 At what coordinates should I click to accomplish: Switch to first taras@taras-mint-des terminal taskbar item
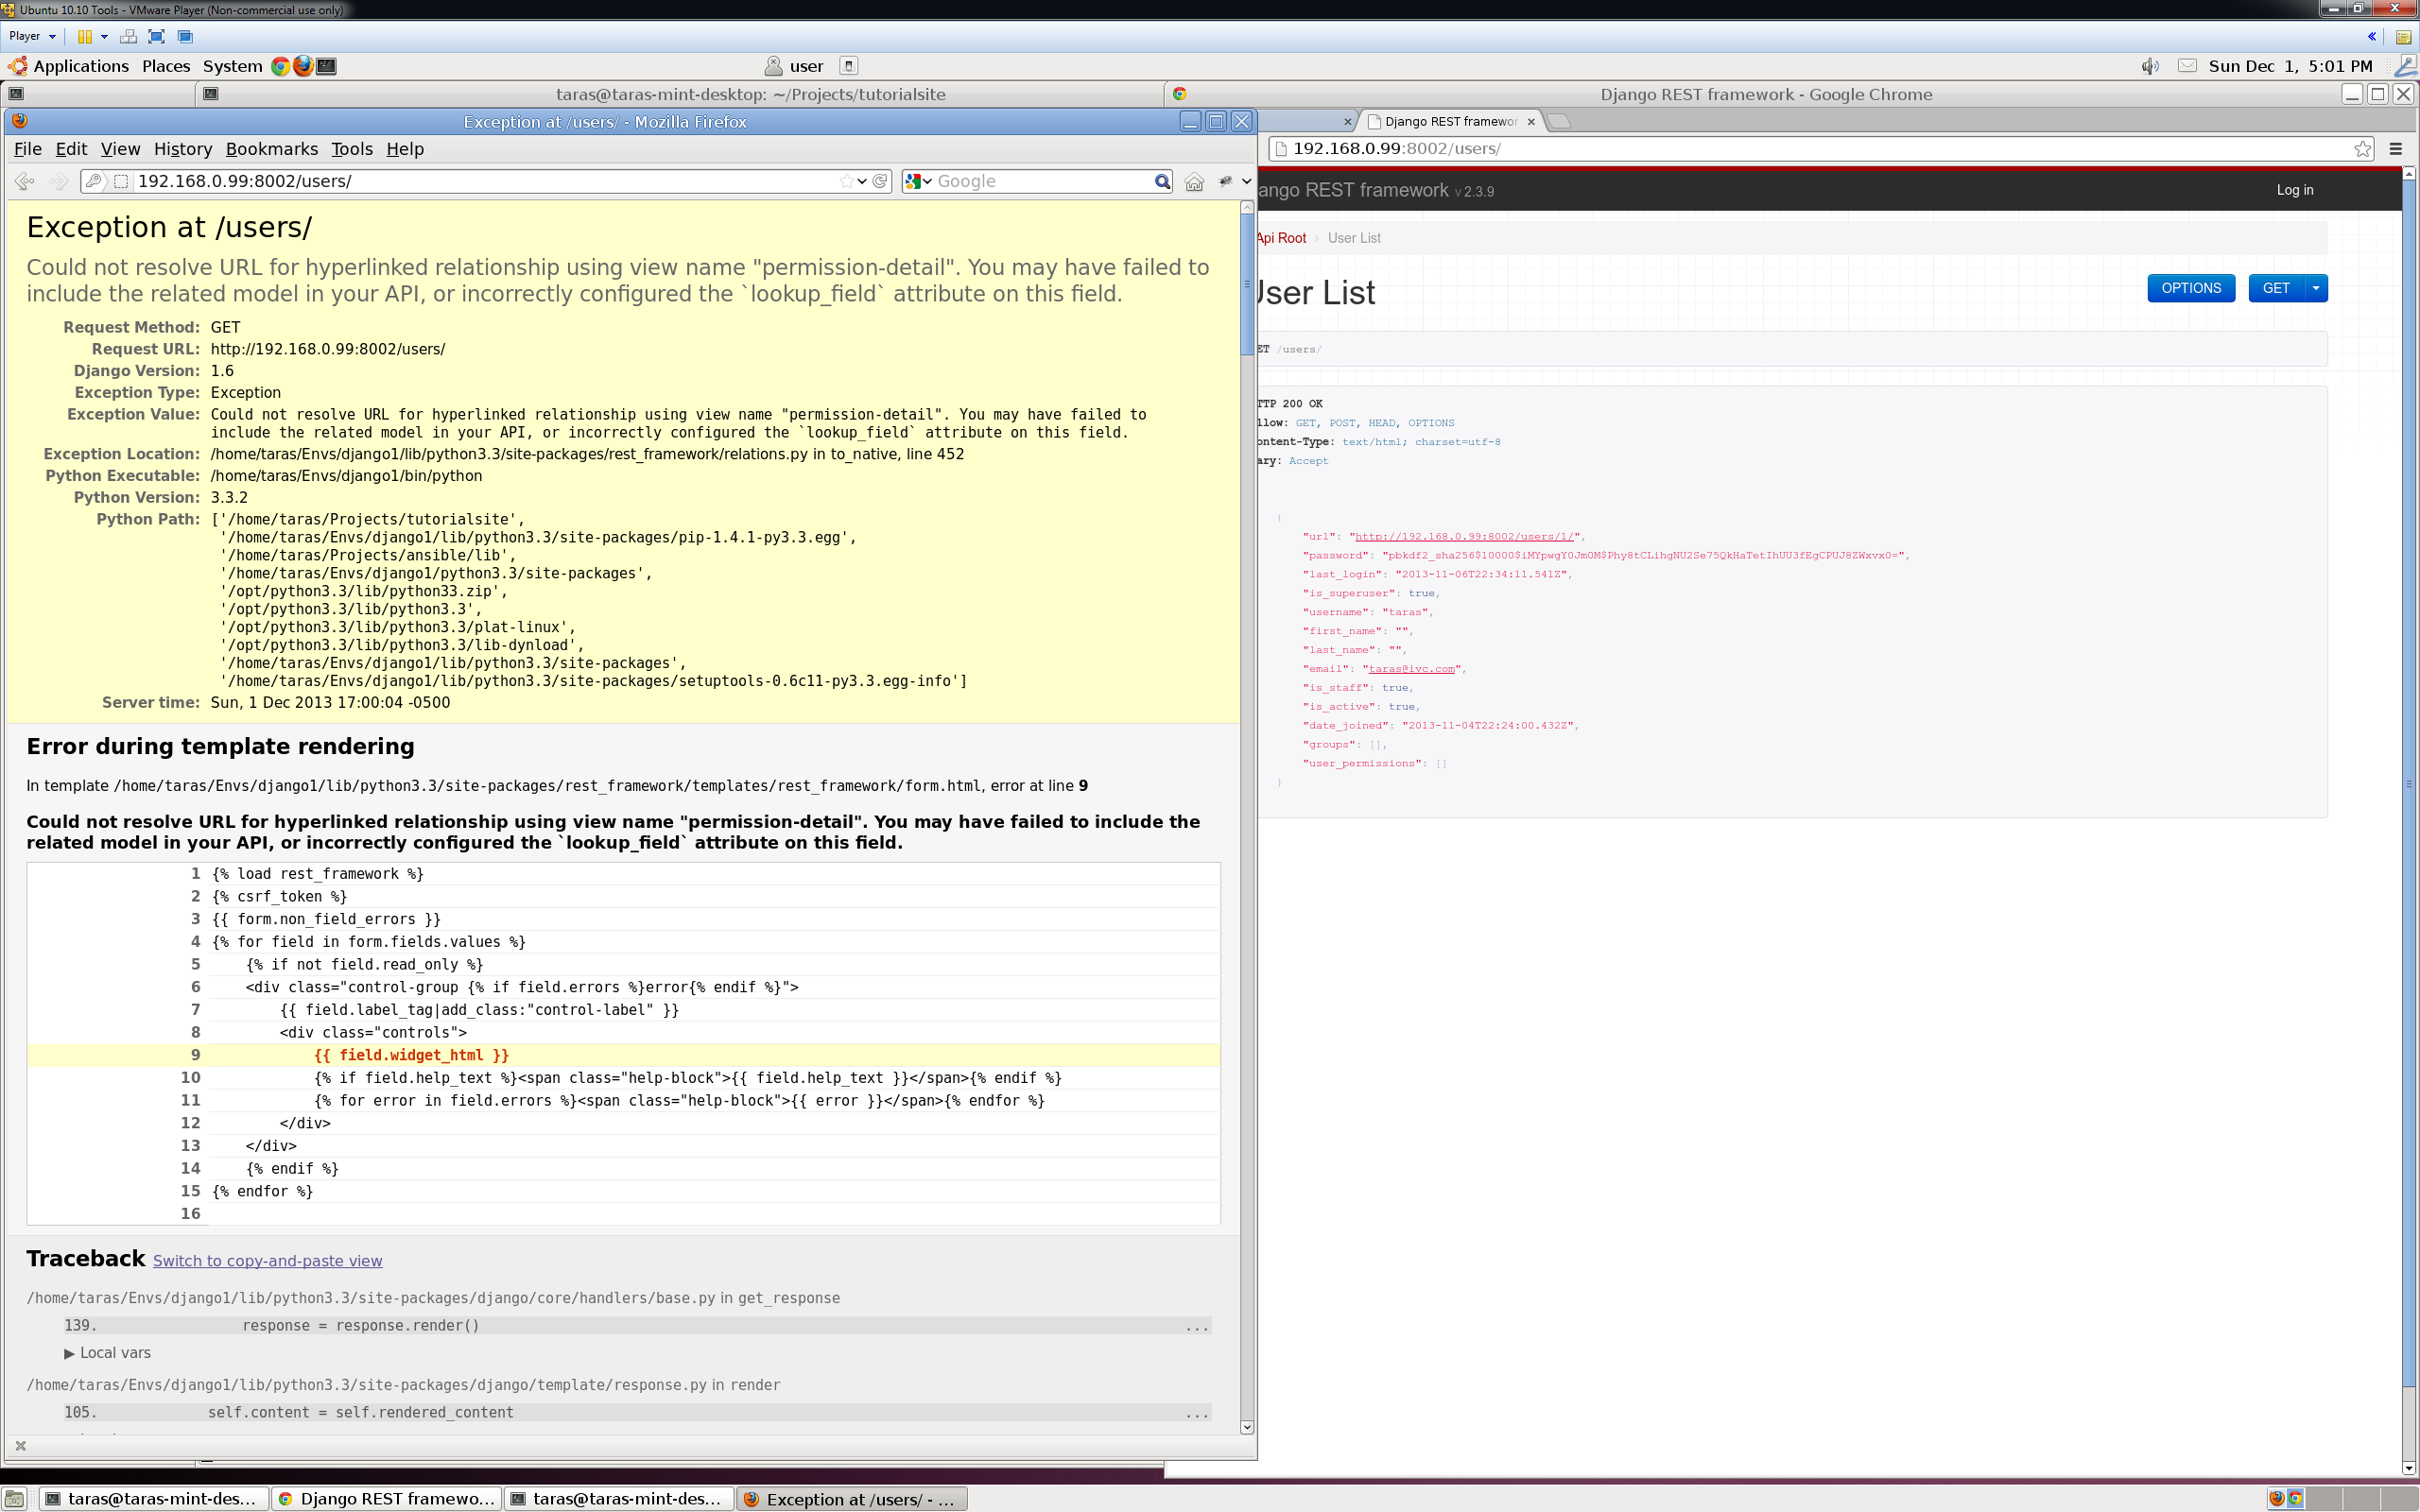point(155,1498)
